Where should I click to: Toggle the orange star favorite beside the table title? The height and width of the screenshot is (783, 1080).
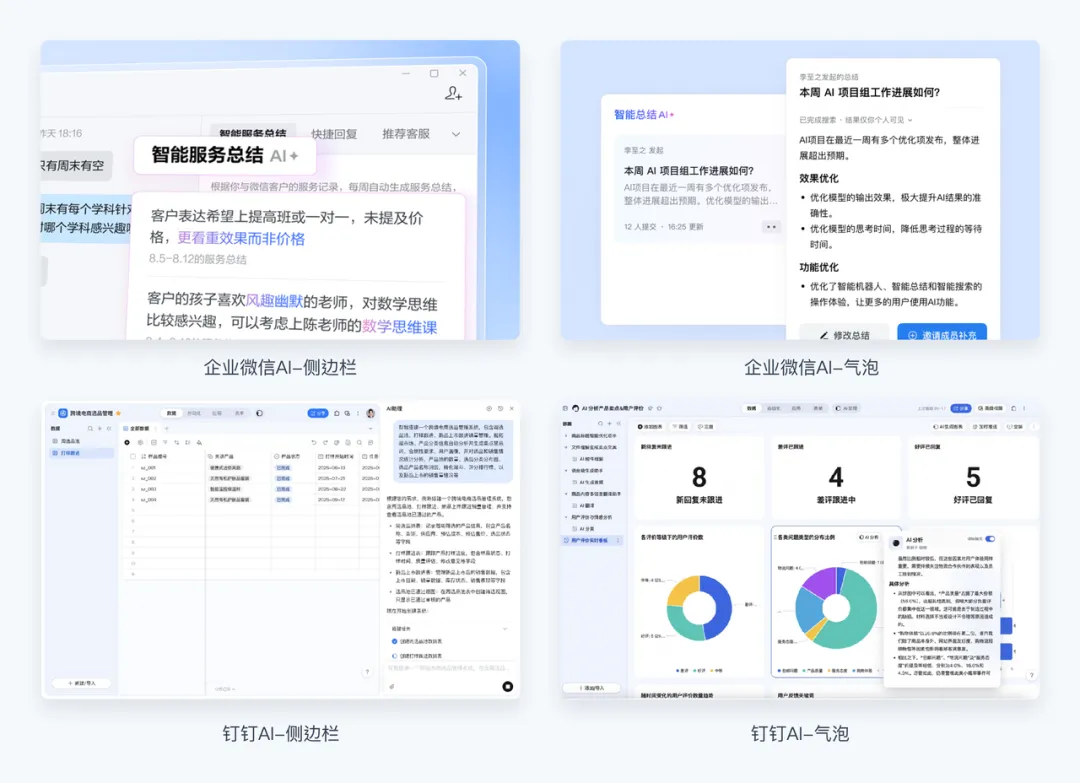pos(118,413)
